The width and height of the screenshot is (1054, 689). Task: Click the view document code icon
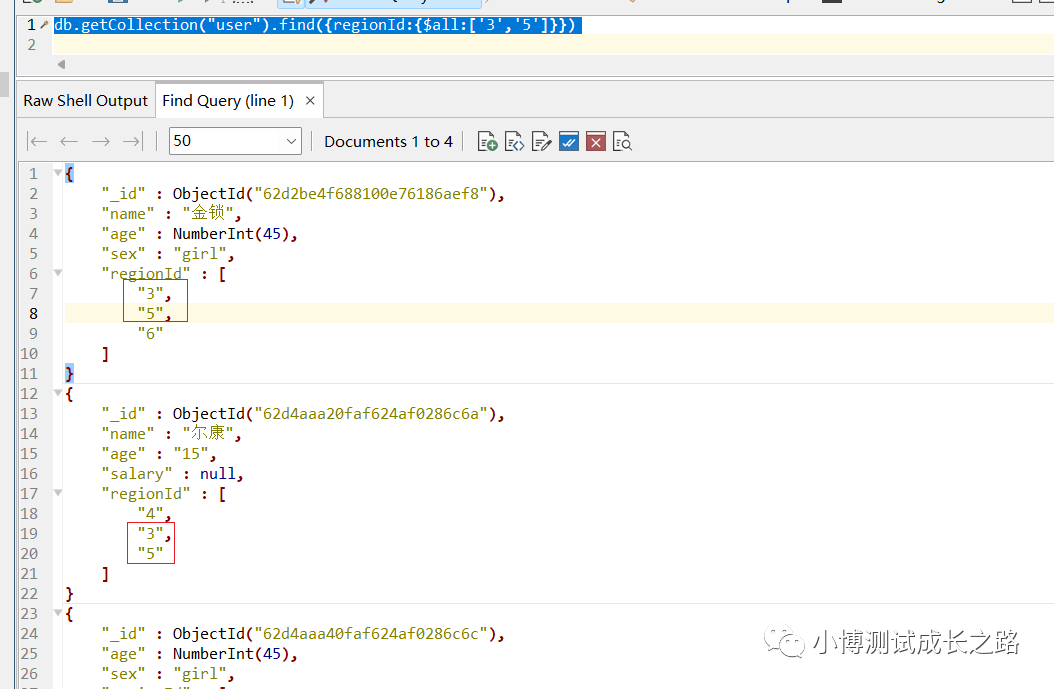(x=514, y=142)
